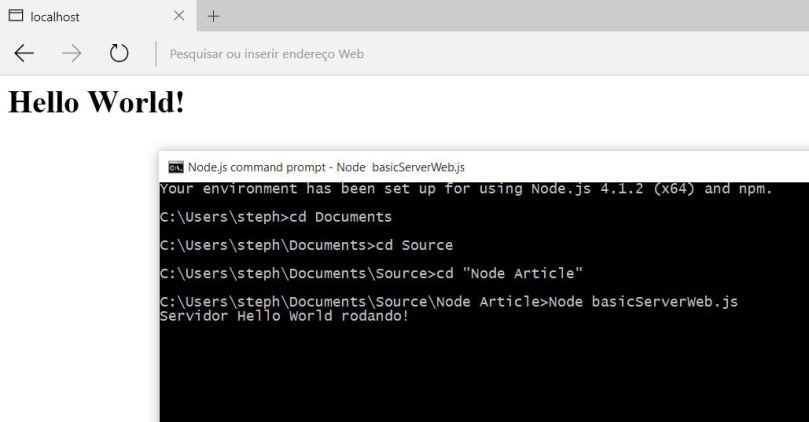Click the 'cd Documents' command line
This screenshot has height=422, width=809.
tap(275, 217)
